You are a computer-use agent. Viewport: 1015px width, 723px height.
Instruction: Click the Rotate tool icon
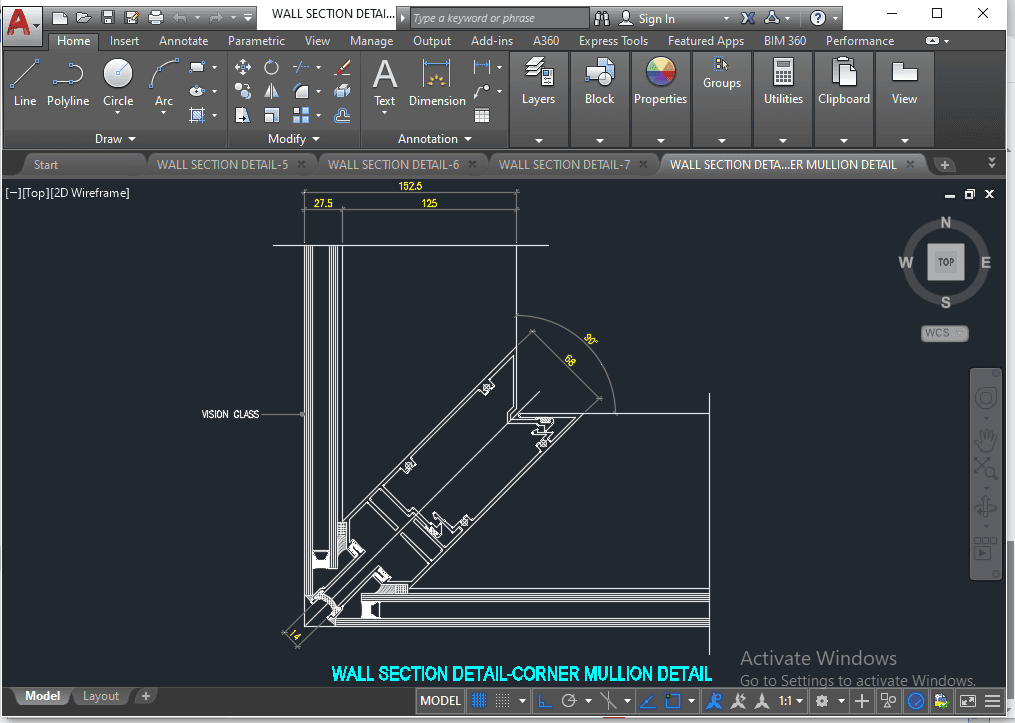pyautogui.click(x=271, y=67)
